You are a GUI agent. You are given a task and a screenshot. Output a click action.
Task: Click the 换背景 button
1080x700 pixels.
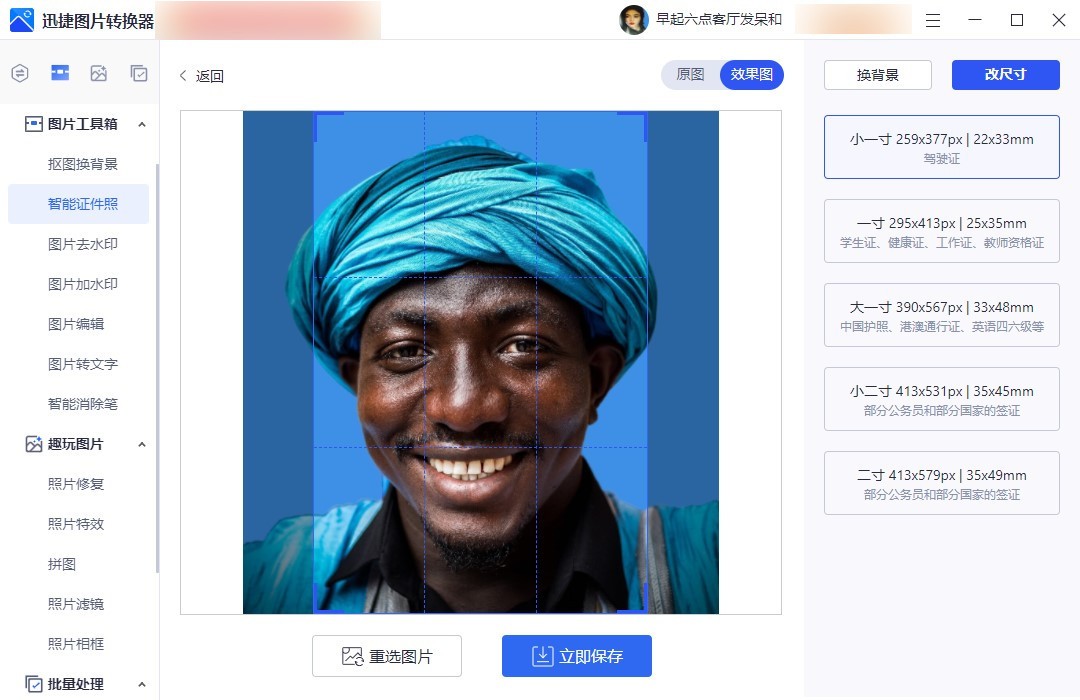point(877,74)
